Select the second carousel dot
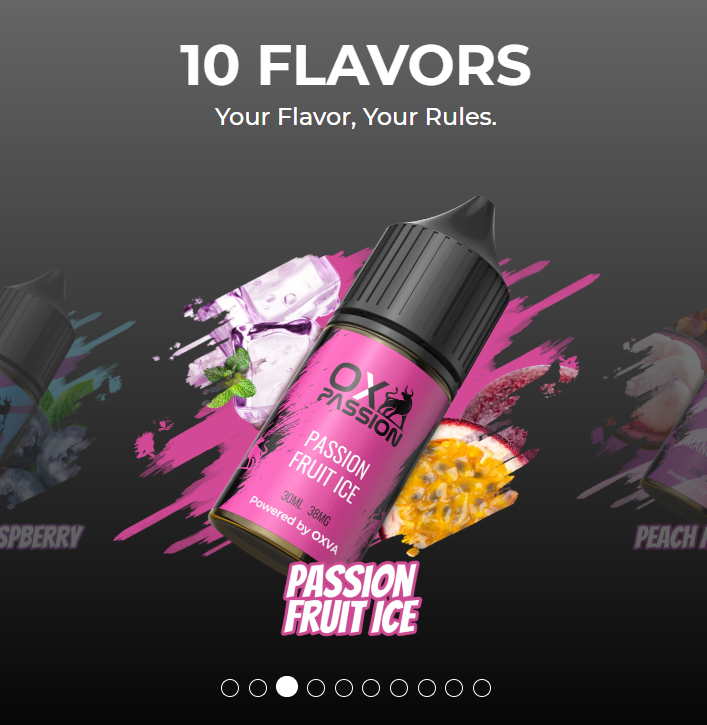This screenshot has height=725, width=707. tap(258, 688)
